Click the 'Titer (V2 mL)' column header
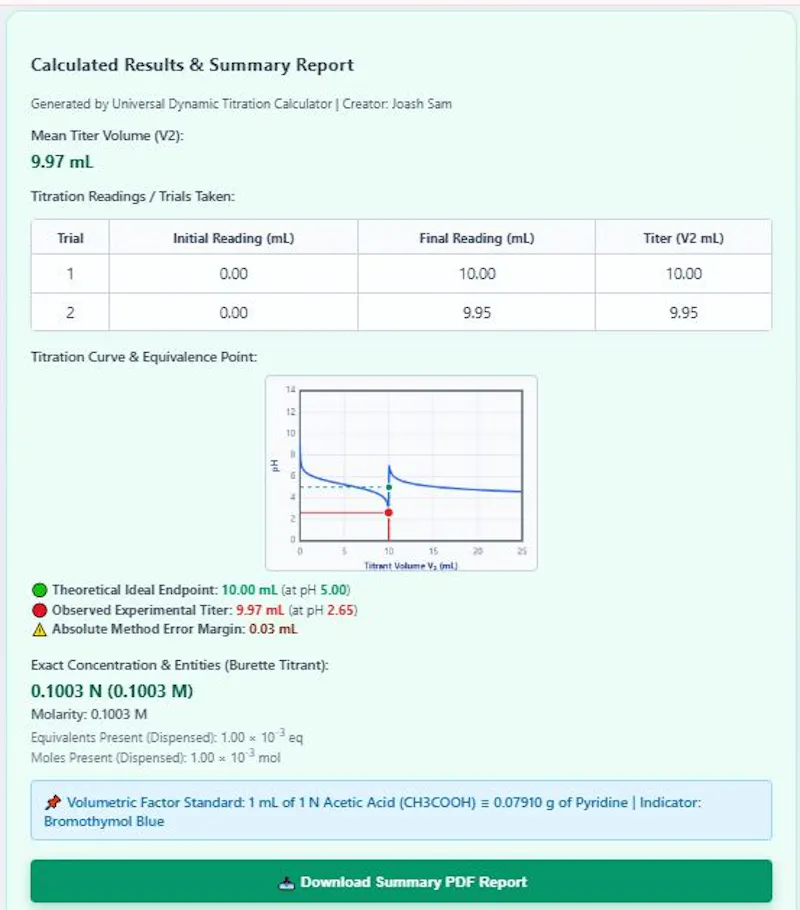The width and height of the screenshot is (800, 910). (x=683, y=238)
